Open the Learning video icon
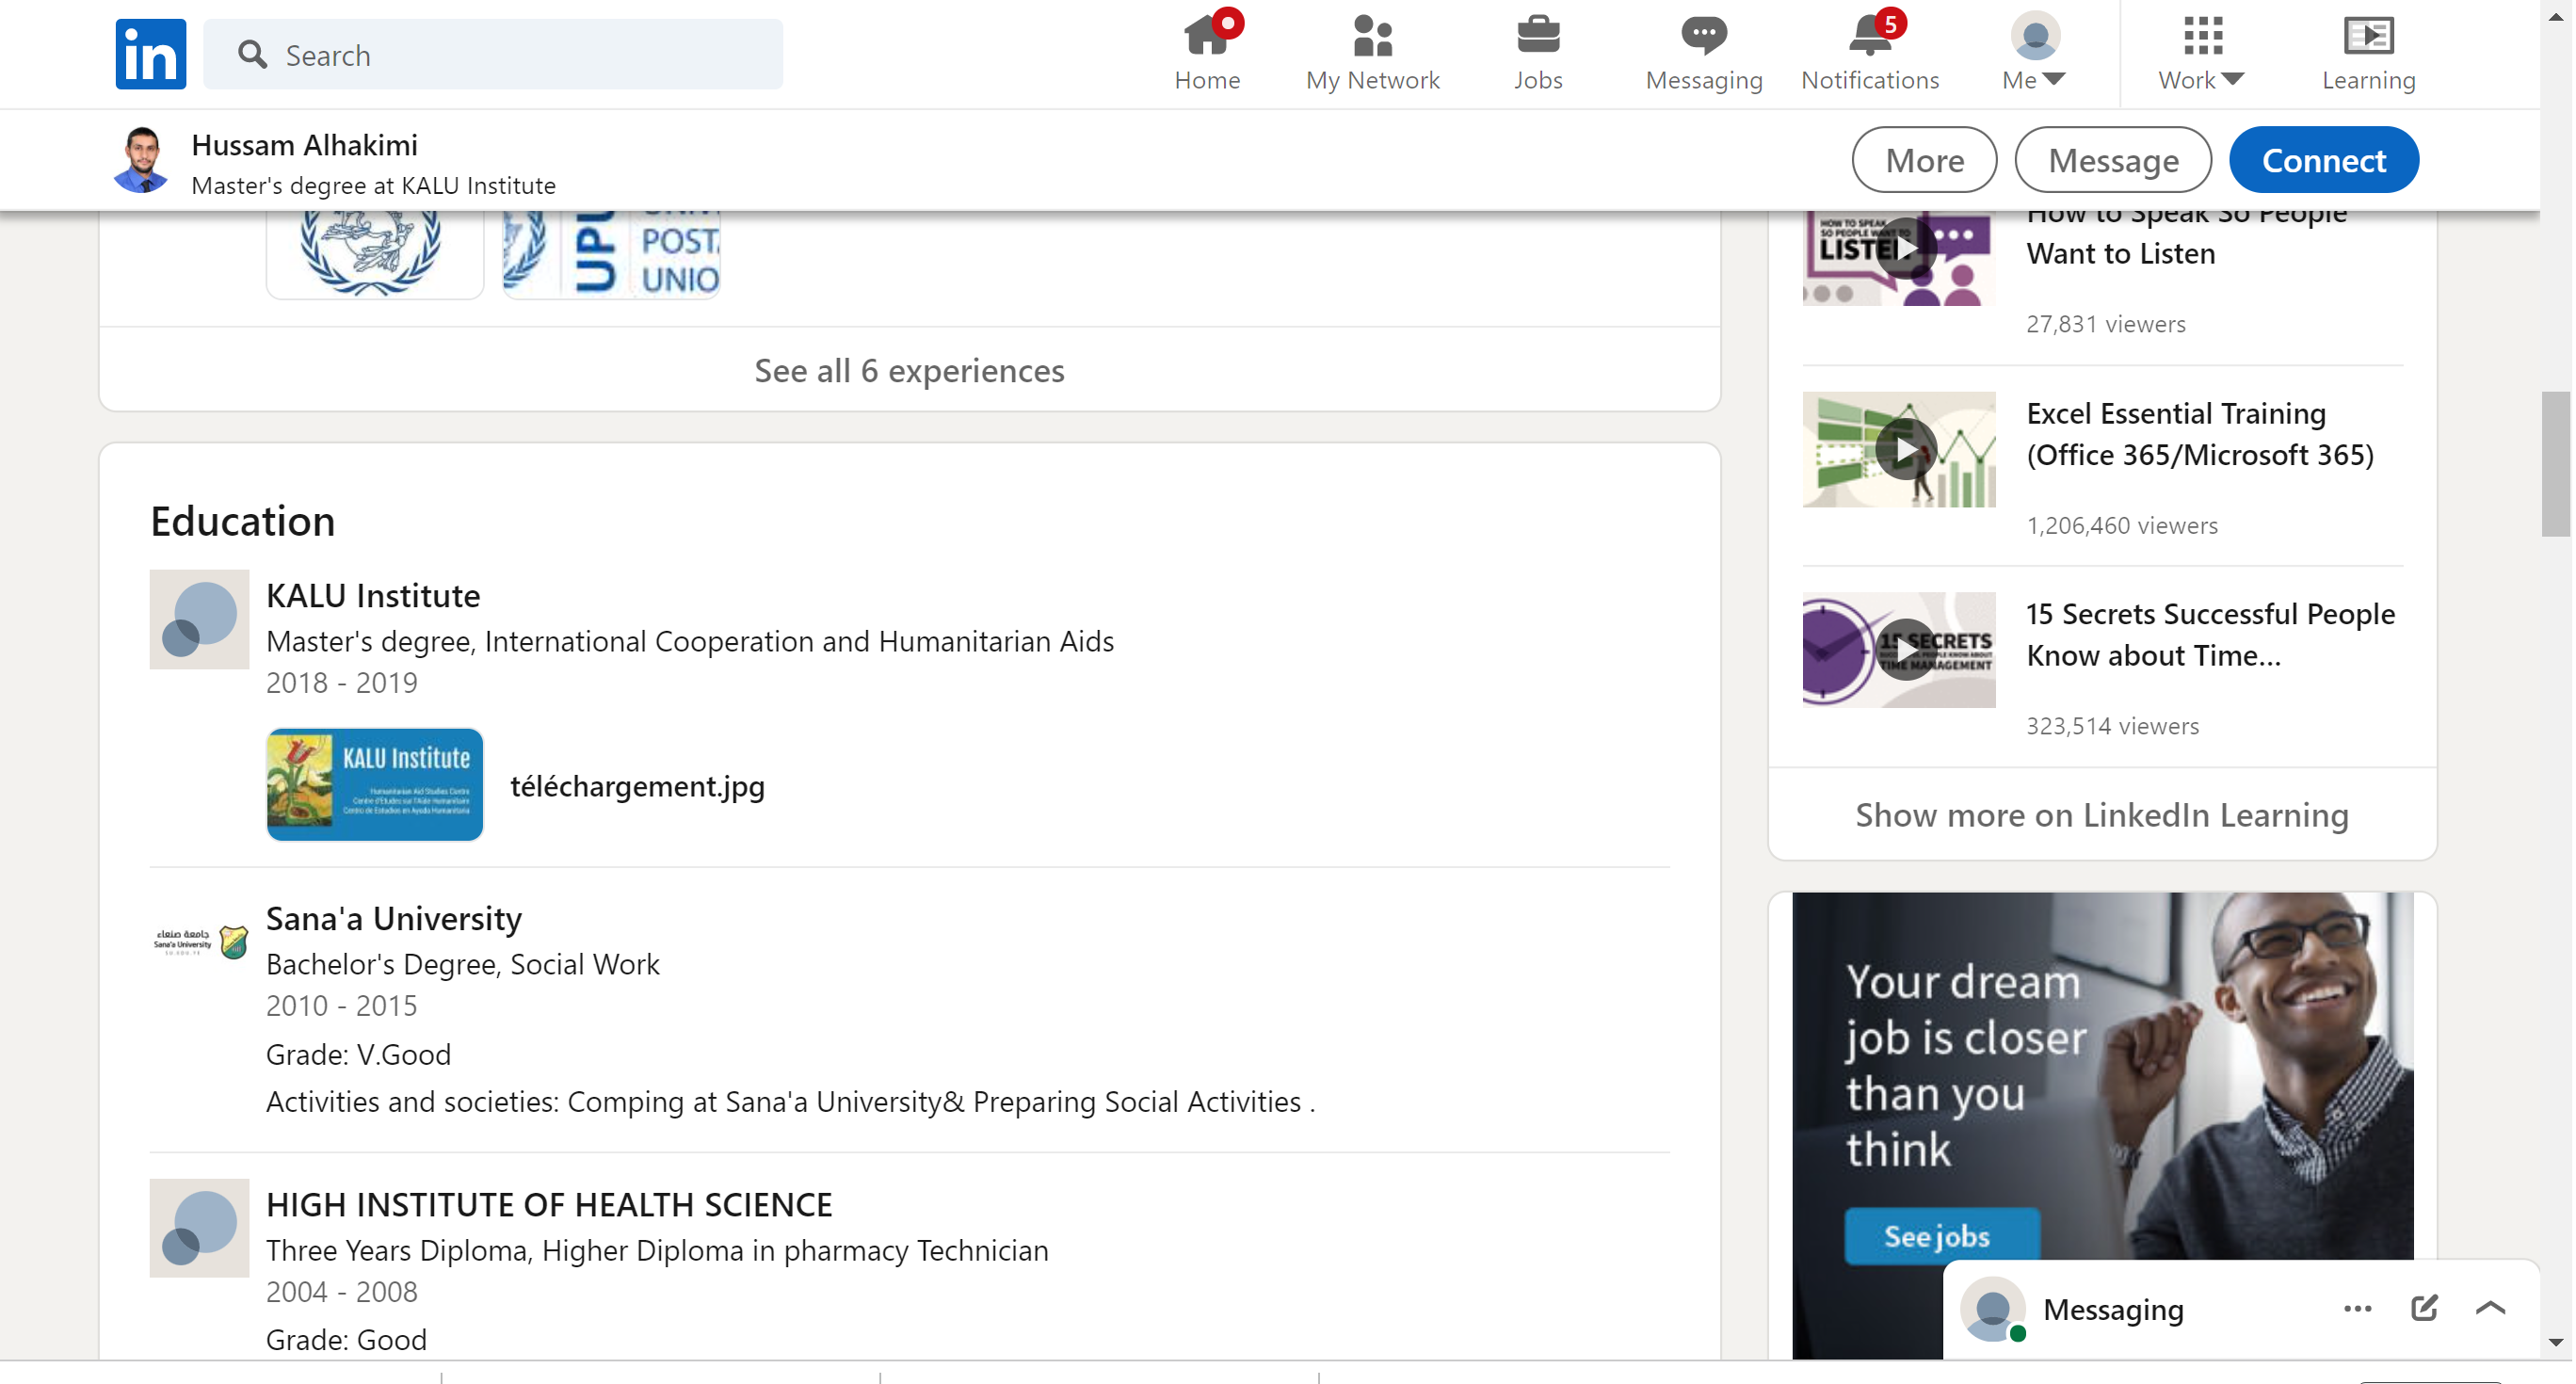This screenshot has height=1384, width=2576. tap(2367, 37)
